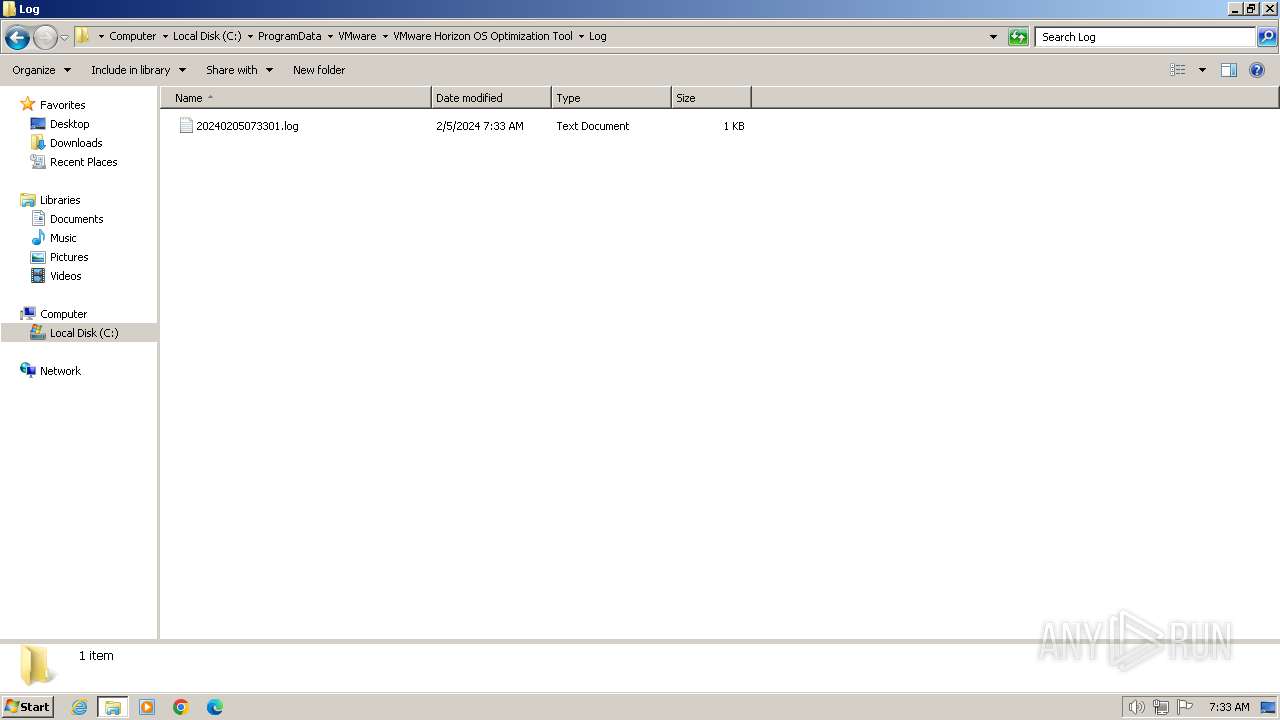Click the Action Center flag icon
The width and height of the screenshot is (1280, 720).
tap(1185, 707)
